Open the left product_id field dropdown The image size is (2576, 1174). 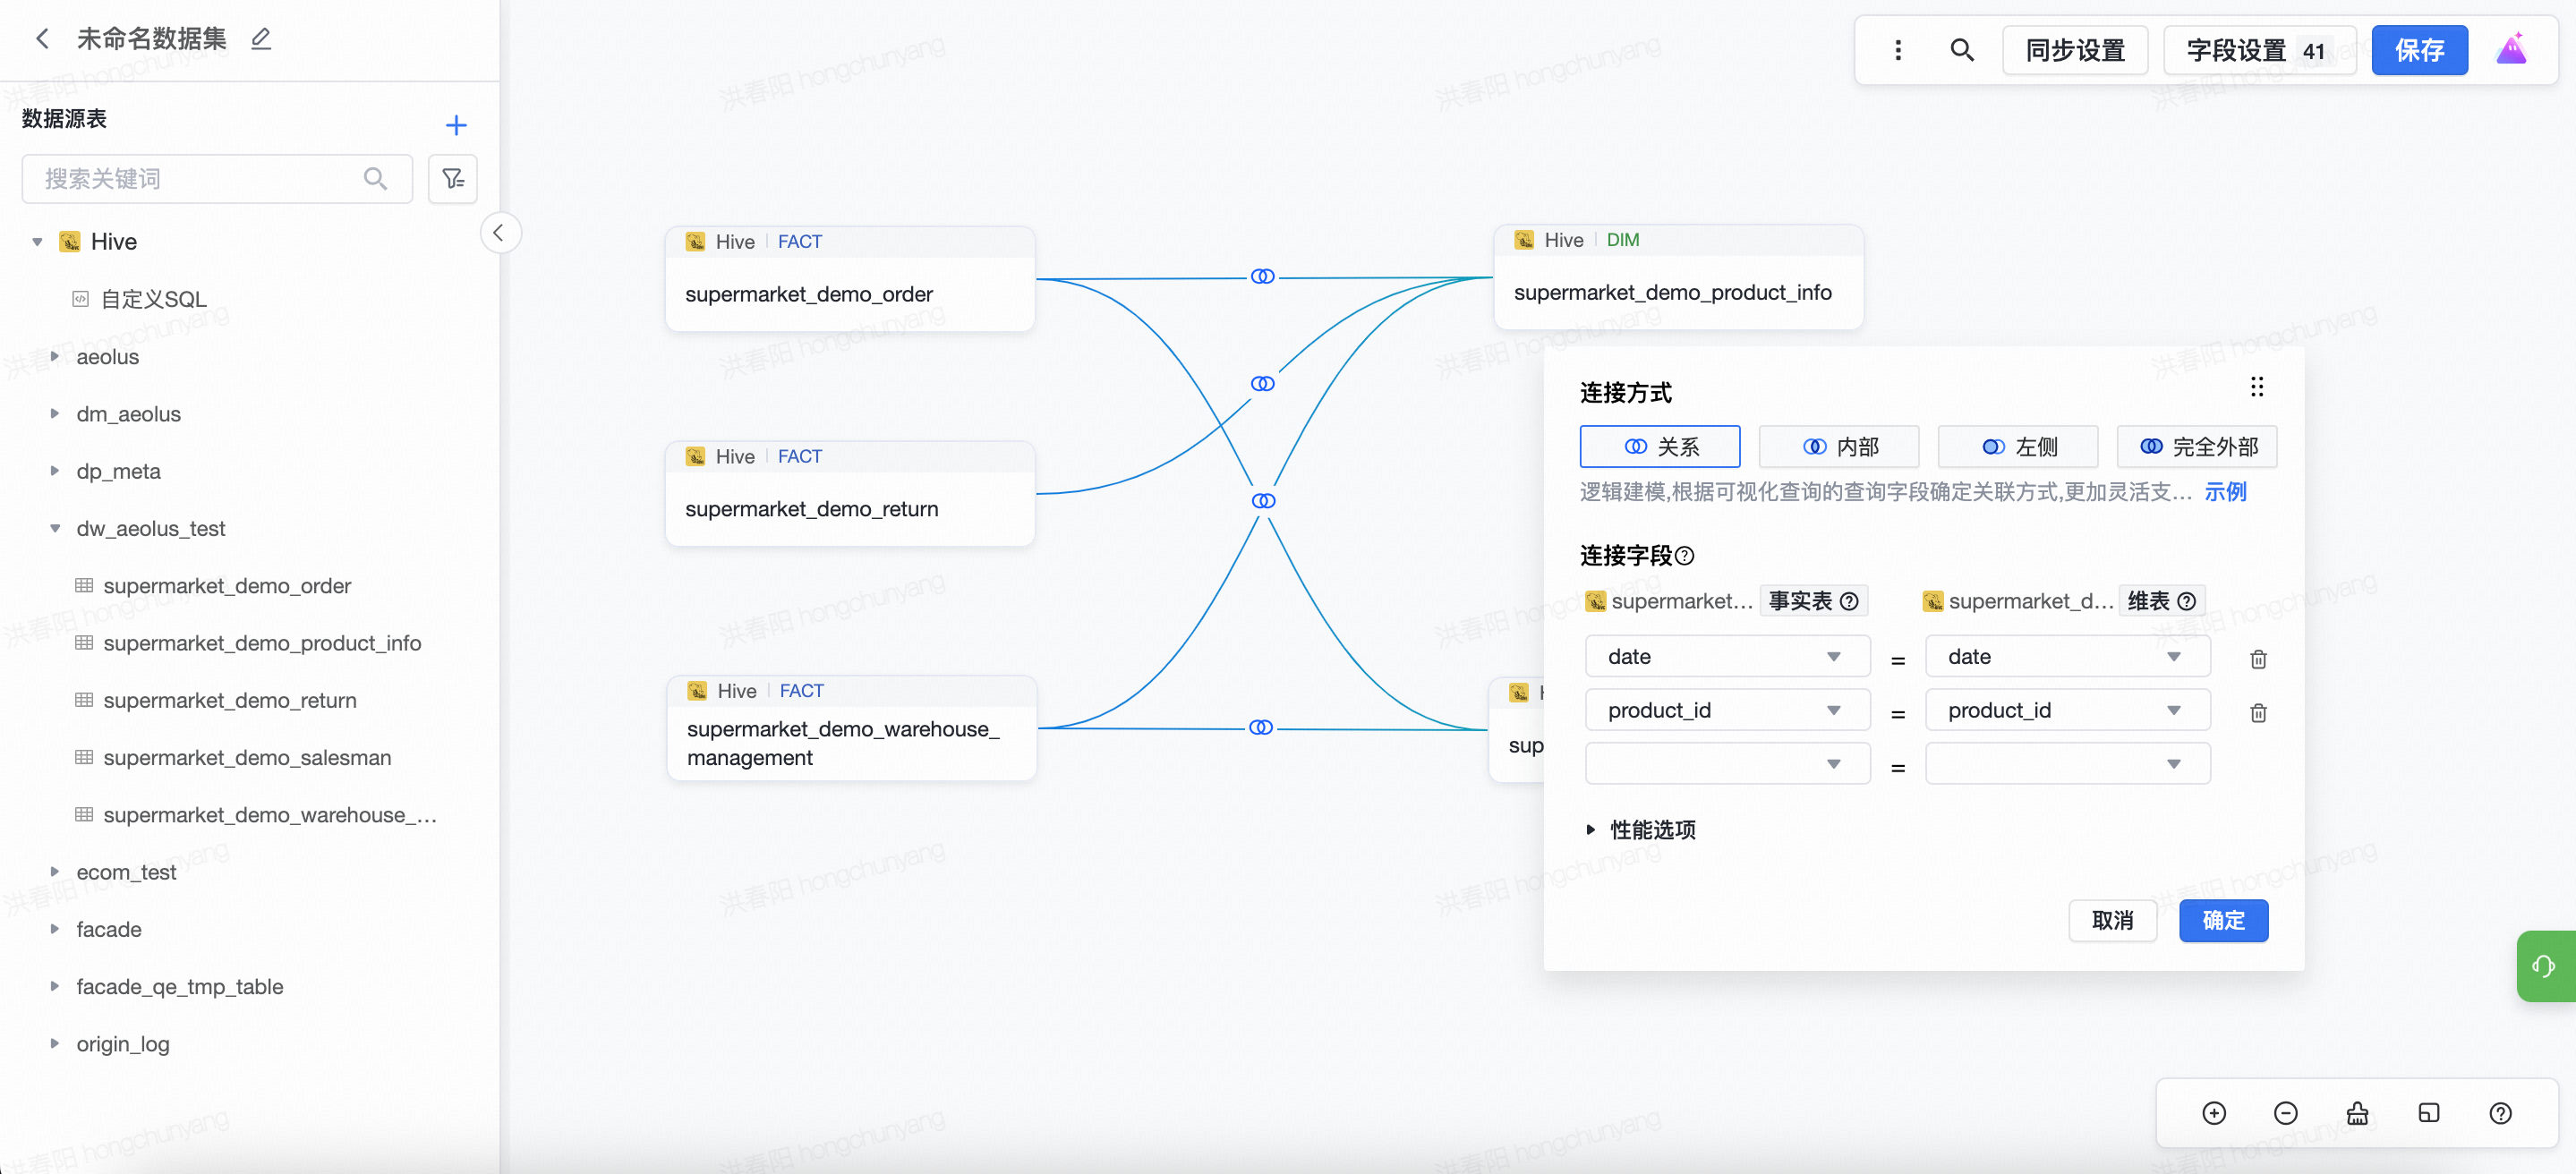click(1726, 710)
